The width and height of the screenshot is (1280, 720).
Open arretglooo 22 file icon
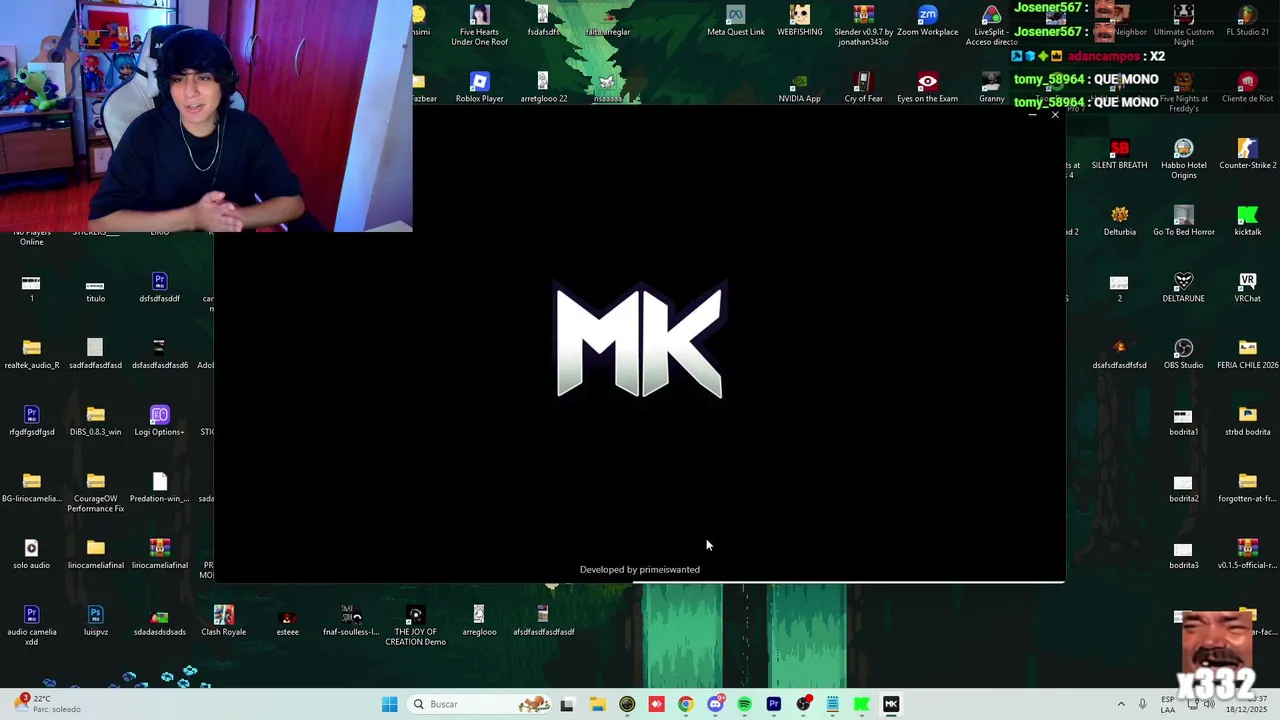coord(543,87)
